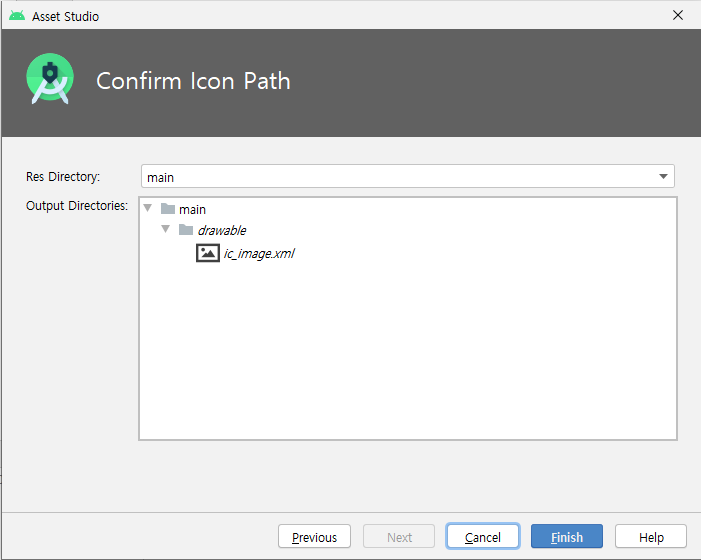
Task: Open Help for Asset Studio
Action: point(650,536)
